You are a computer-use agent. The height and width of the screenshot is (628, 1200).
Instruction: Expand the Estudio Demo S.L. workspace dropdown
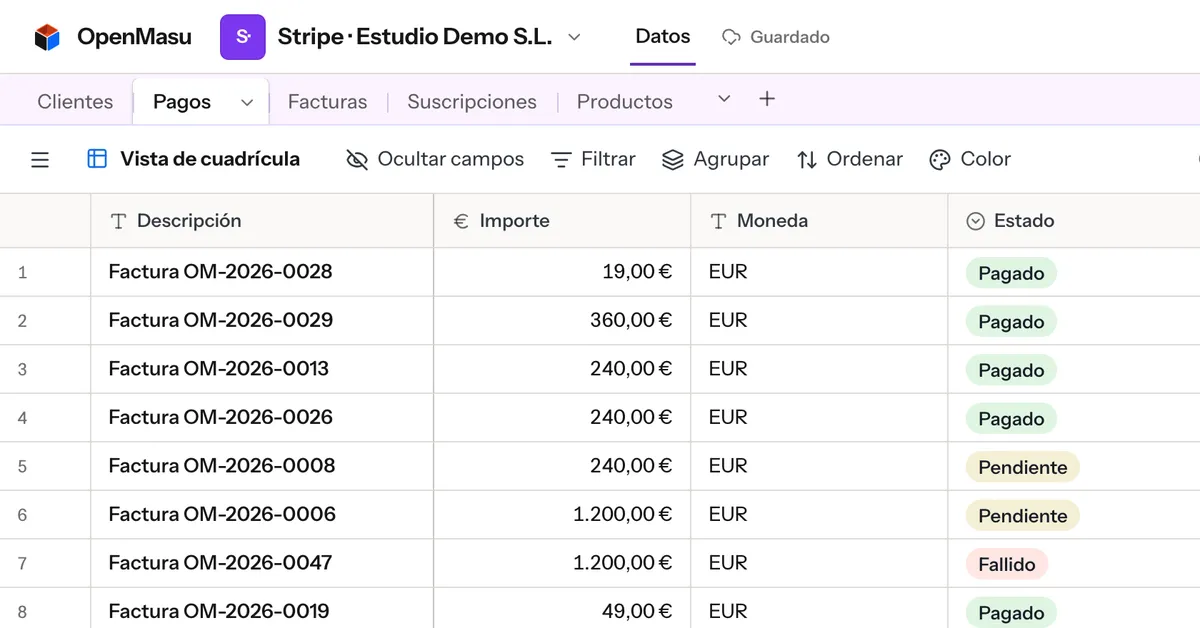574,37
